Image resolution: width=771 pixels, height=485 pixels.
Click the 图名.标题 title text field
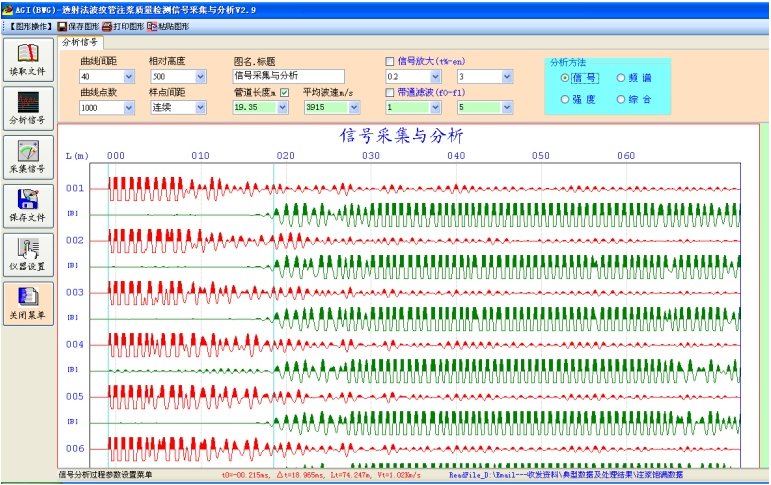[x=288, y=76]
